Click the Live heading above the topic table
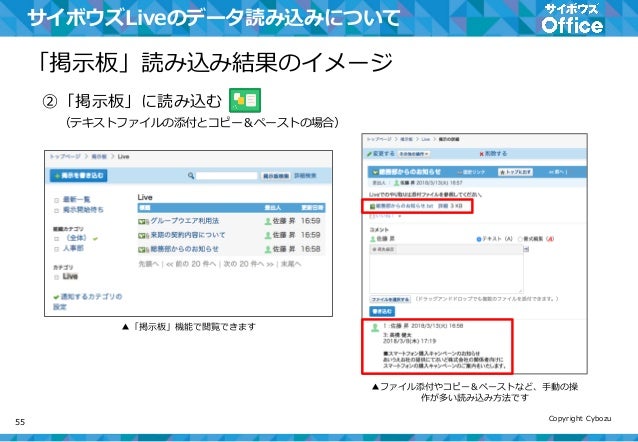 point(145,197)
